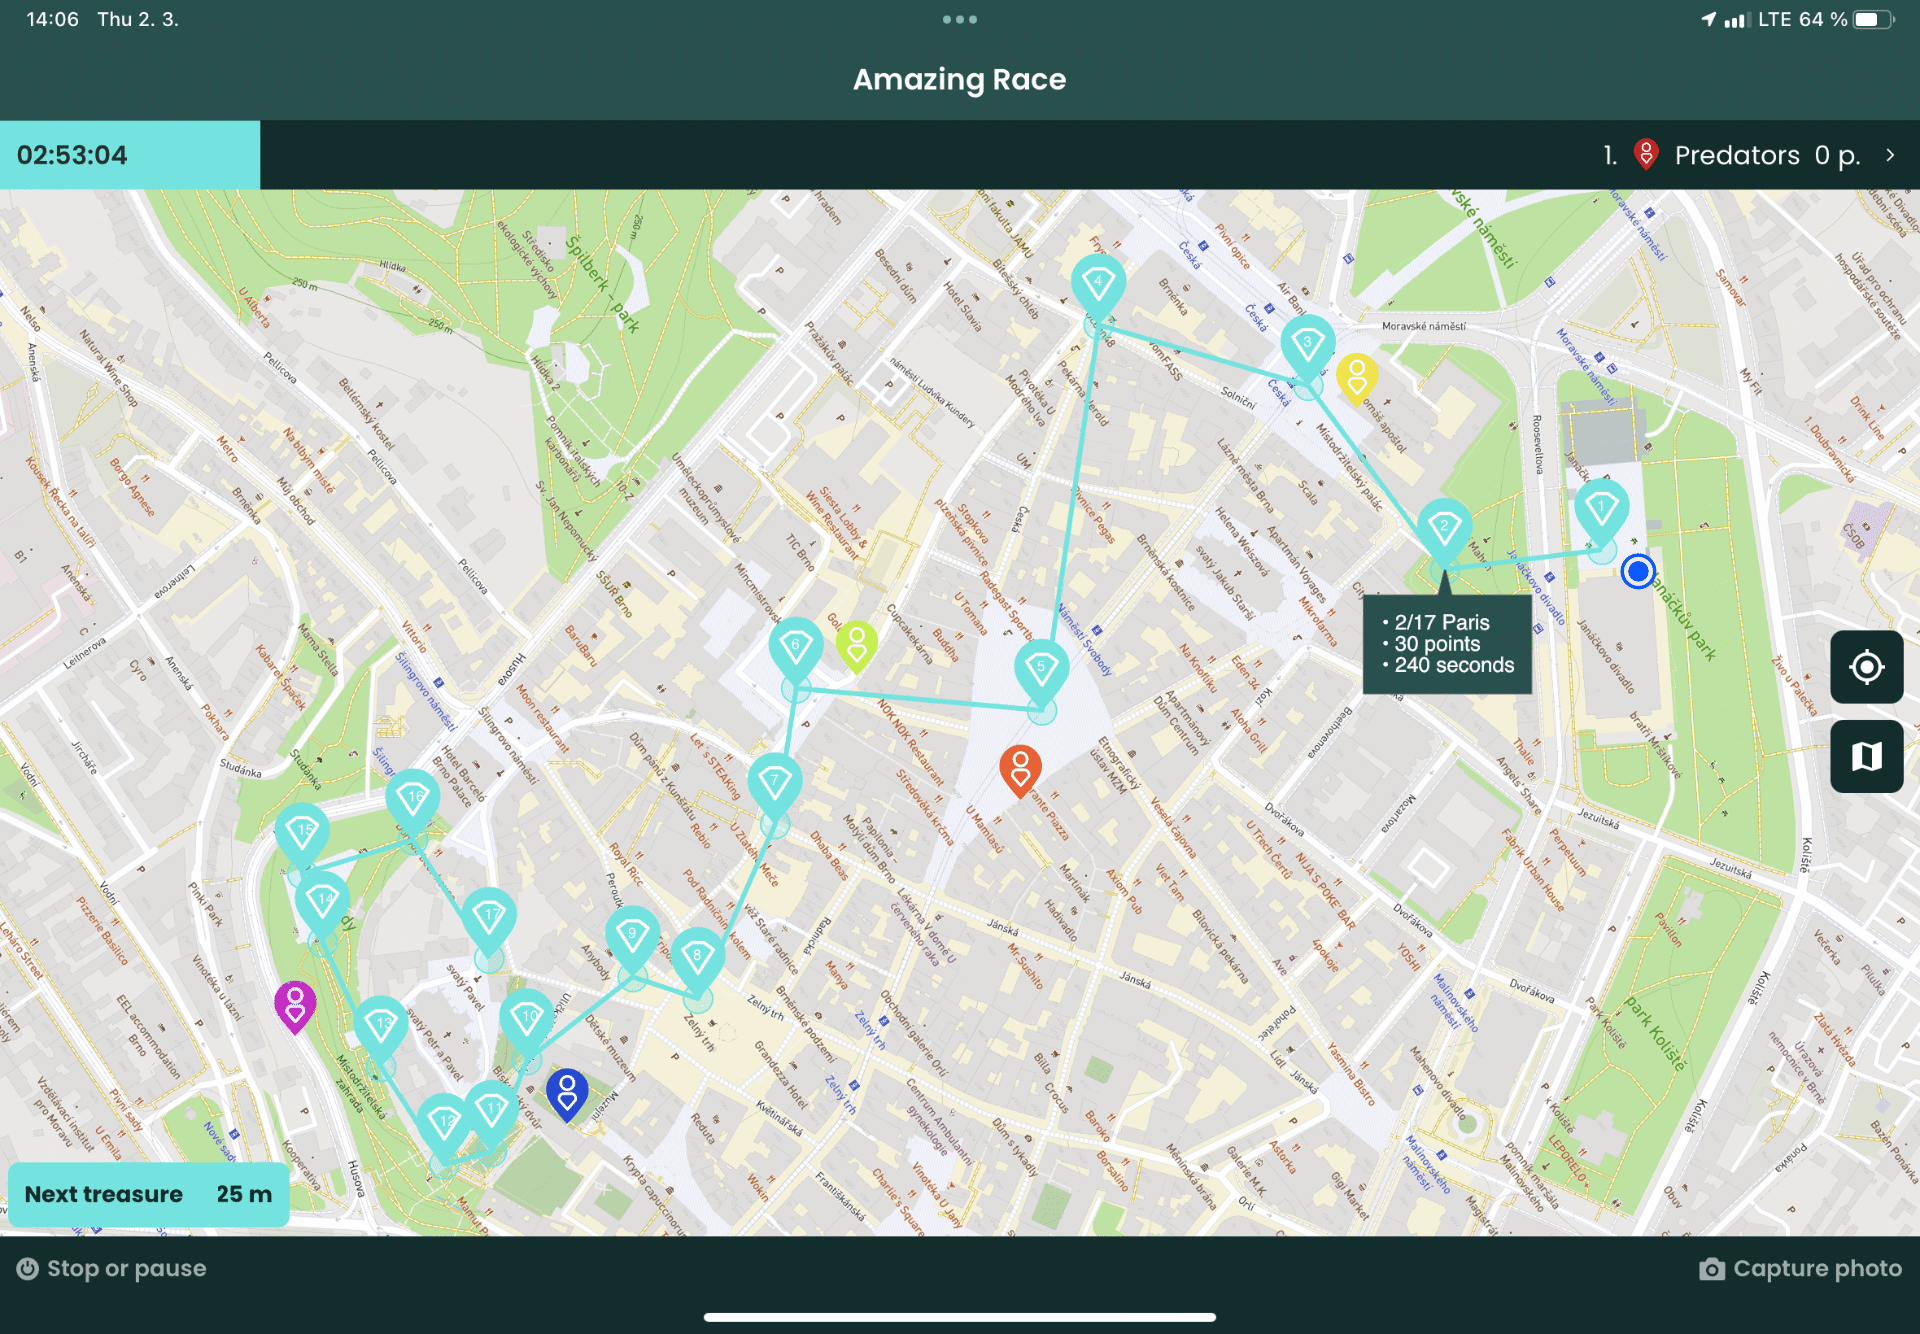Tap the camera icon next to Capture photo
The height and width of the screenshot is (1334, 1920).
pos(1713,1268)
